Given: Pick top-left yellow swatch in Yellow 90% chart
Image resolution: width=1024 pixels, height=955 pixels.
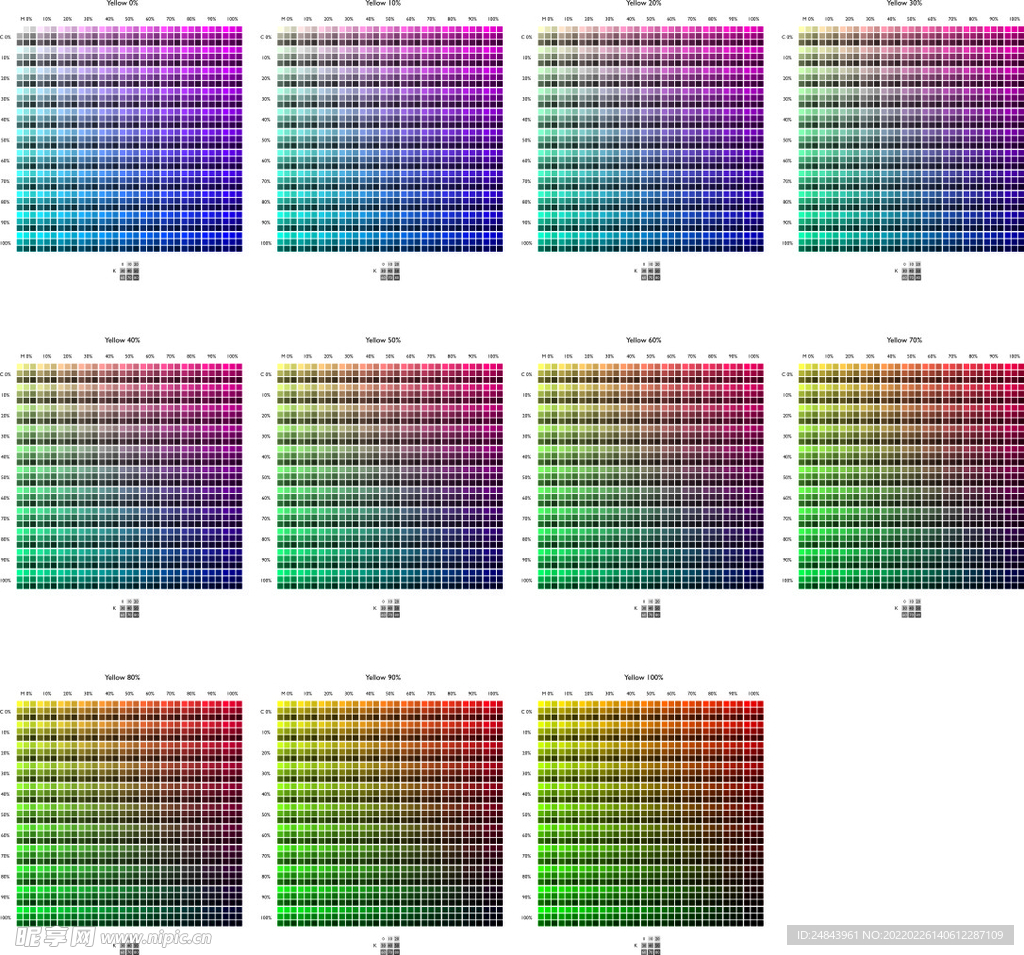Looking at the screenshot, I should [283, 705].
